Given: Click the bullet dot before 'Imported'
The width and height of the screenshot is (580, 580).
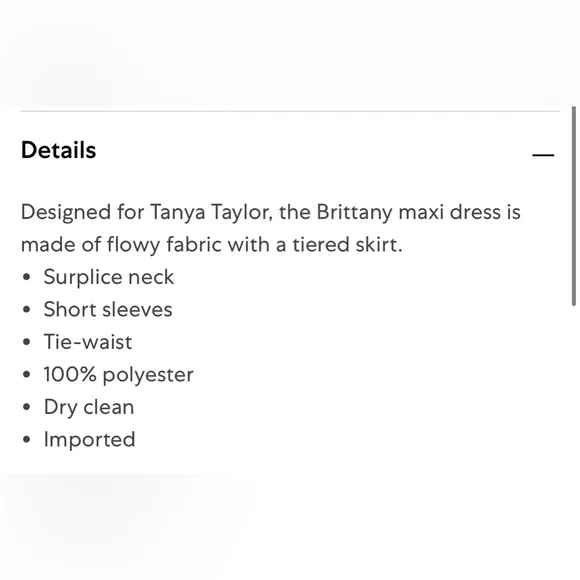Looking at the screenshot, I should point(26,440).
